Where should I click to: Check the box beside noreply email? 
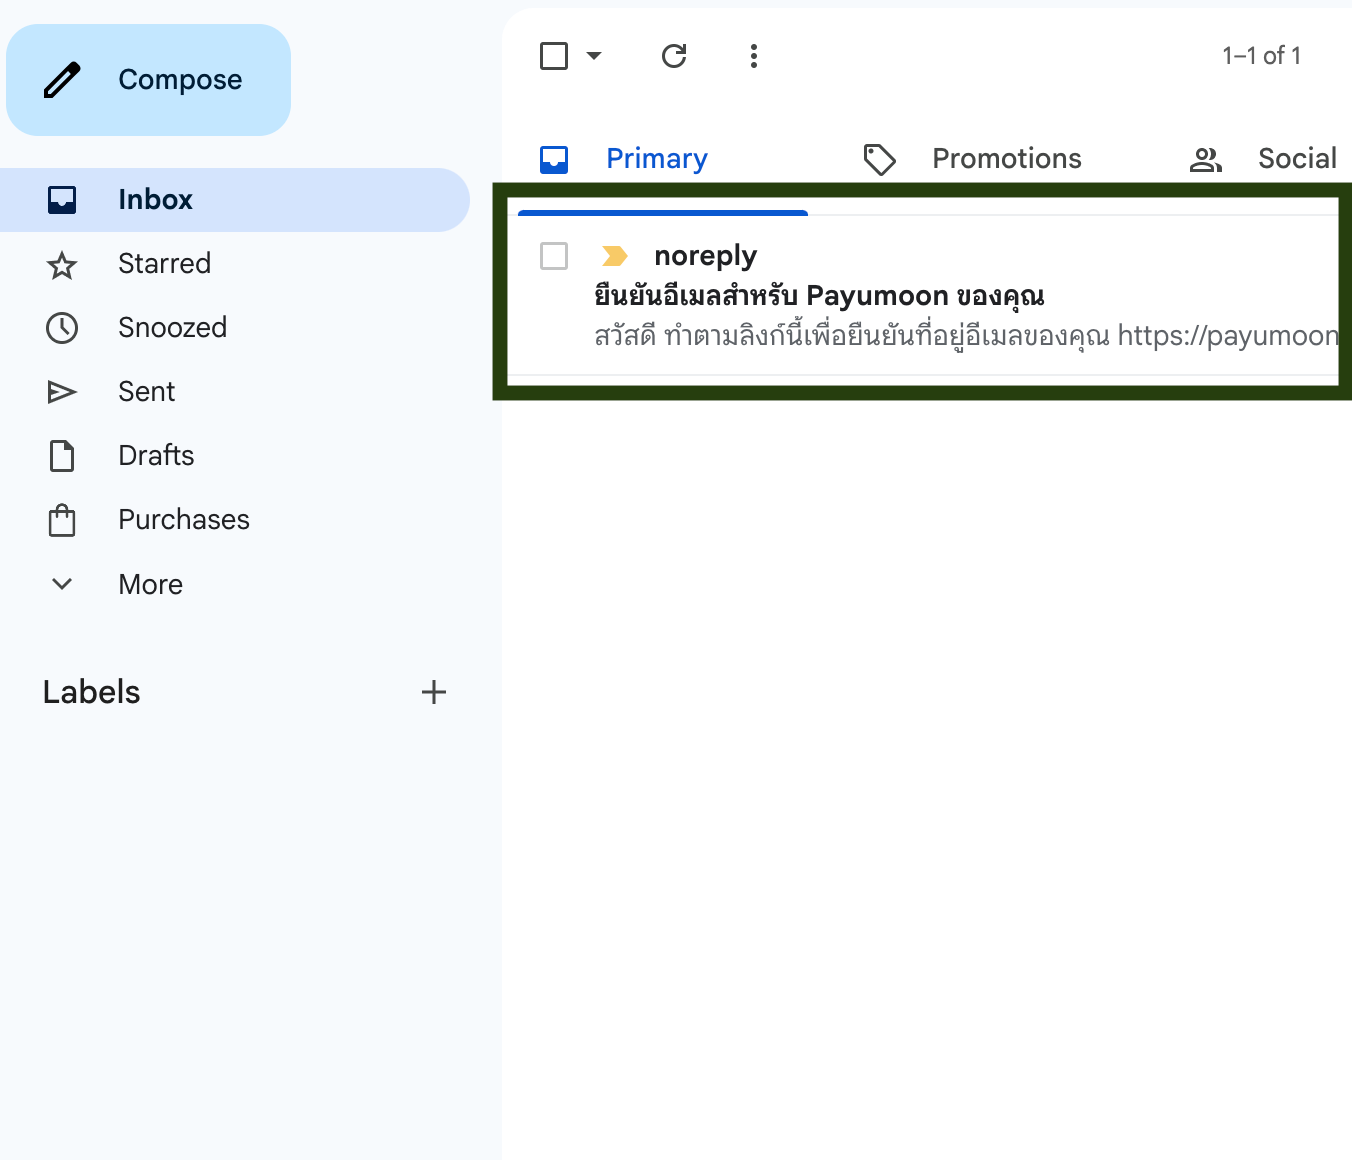[x=554, y=256]
